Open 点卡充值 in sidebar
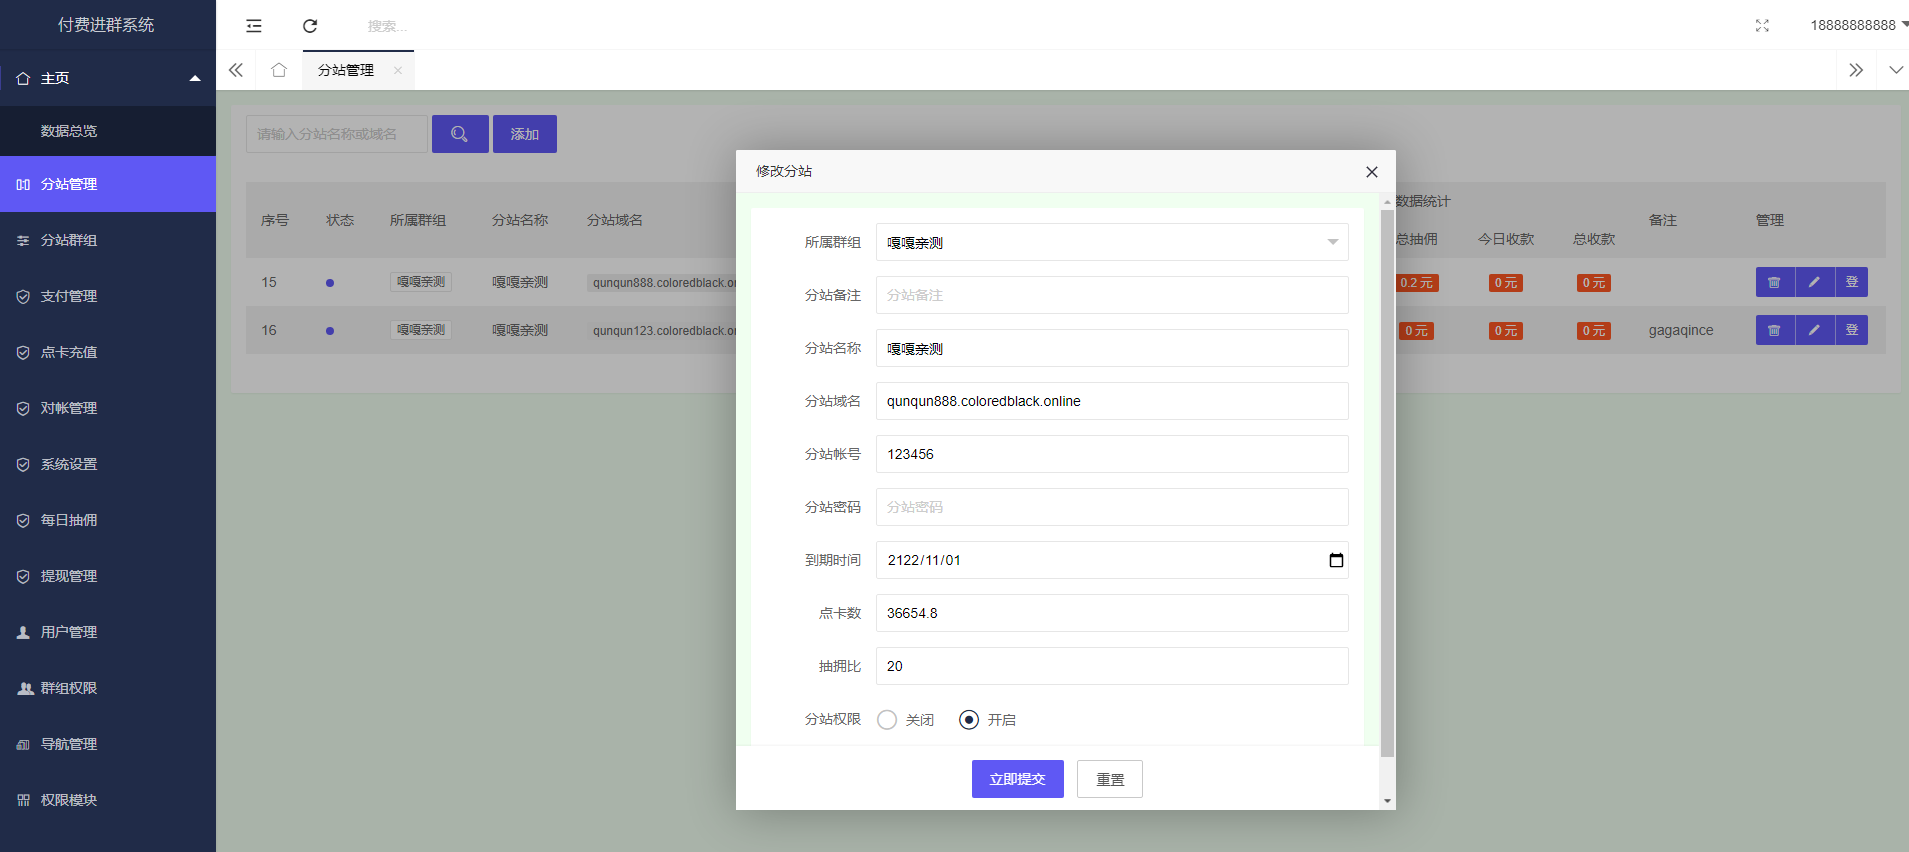Viewport: 1909px width, 852px height. pos(108,352)
